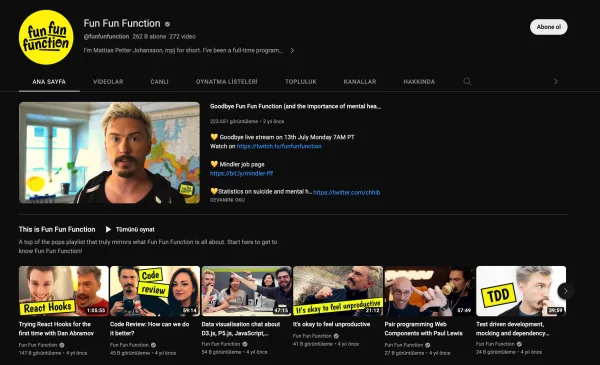The width and height of the screenshot is (600, 365).
Task: Show more tabs with right chevron
Action: coord(556,81)
